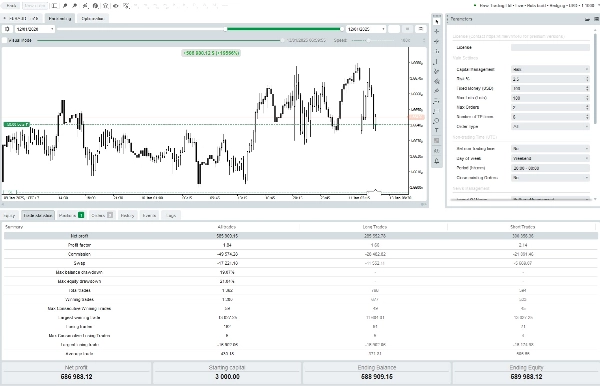Open the Order type dropdown
The height and width of the screenshot is (386, 600).
[550, 126]
